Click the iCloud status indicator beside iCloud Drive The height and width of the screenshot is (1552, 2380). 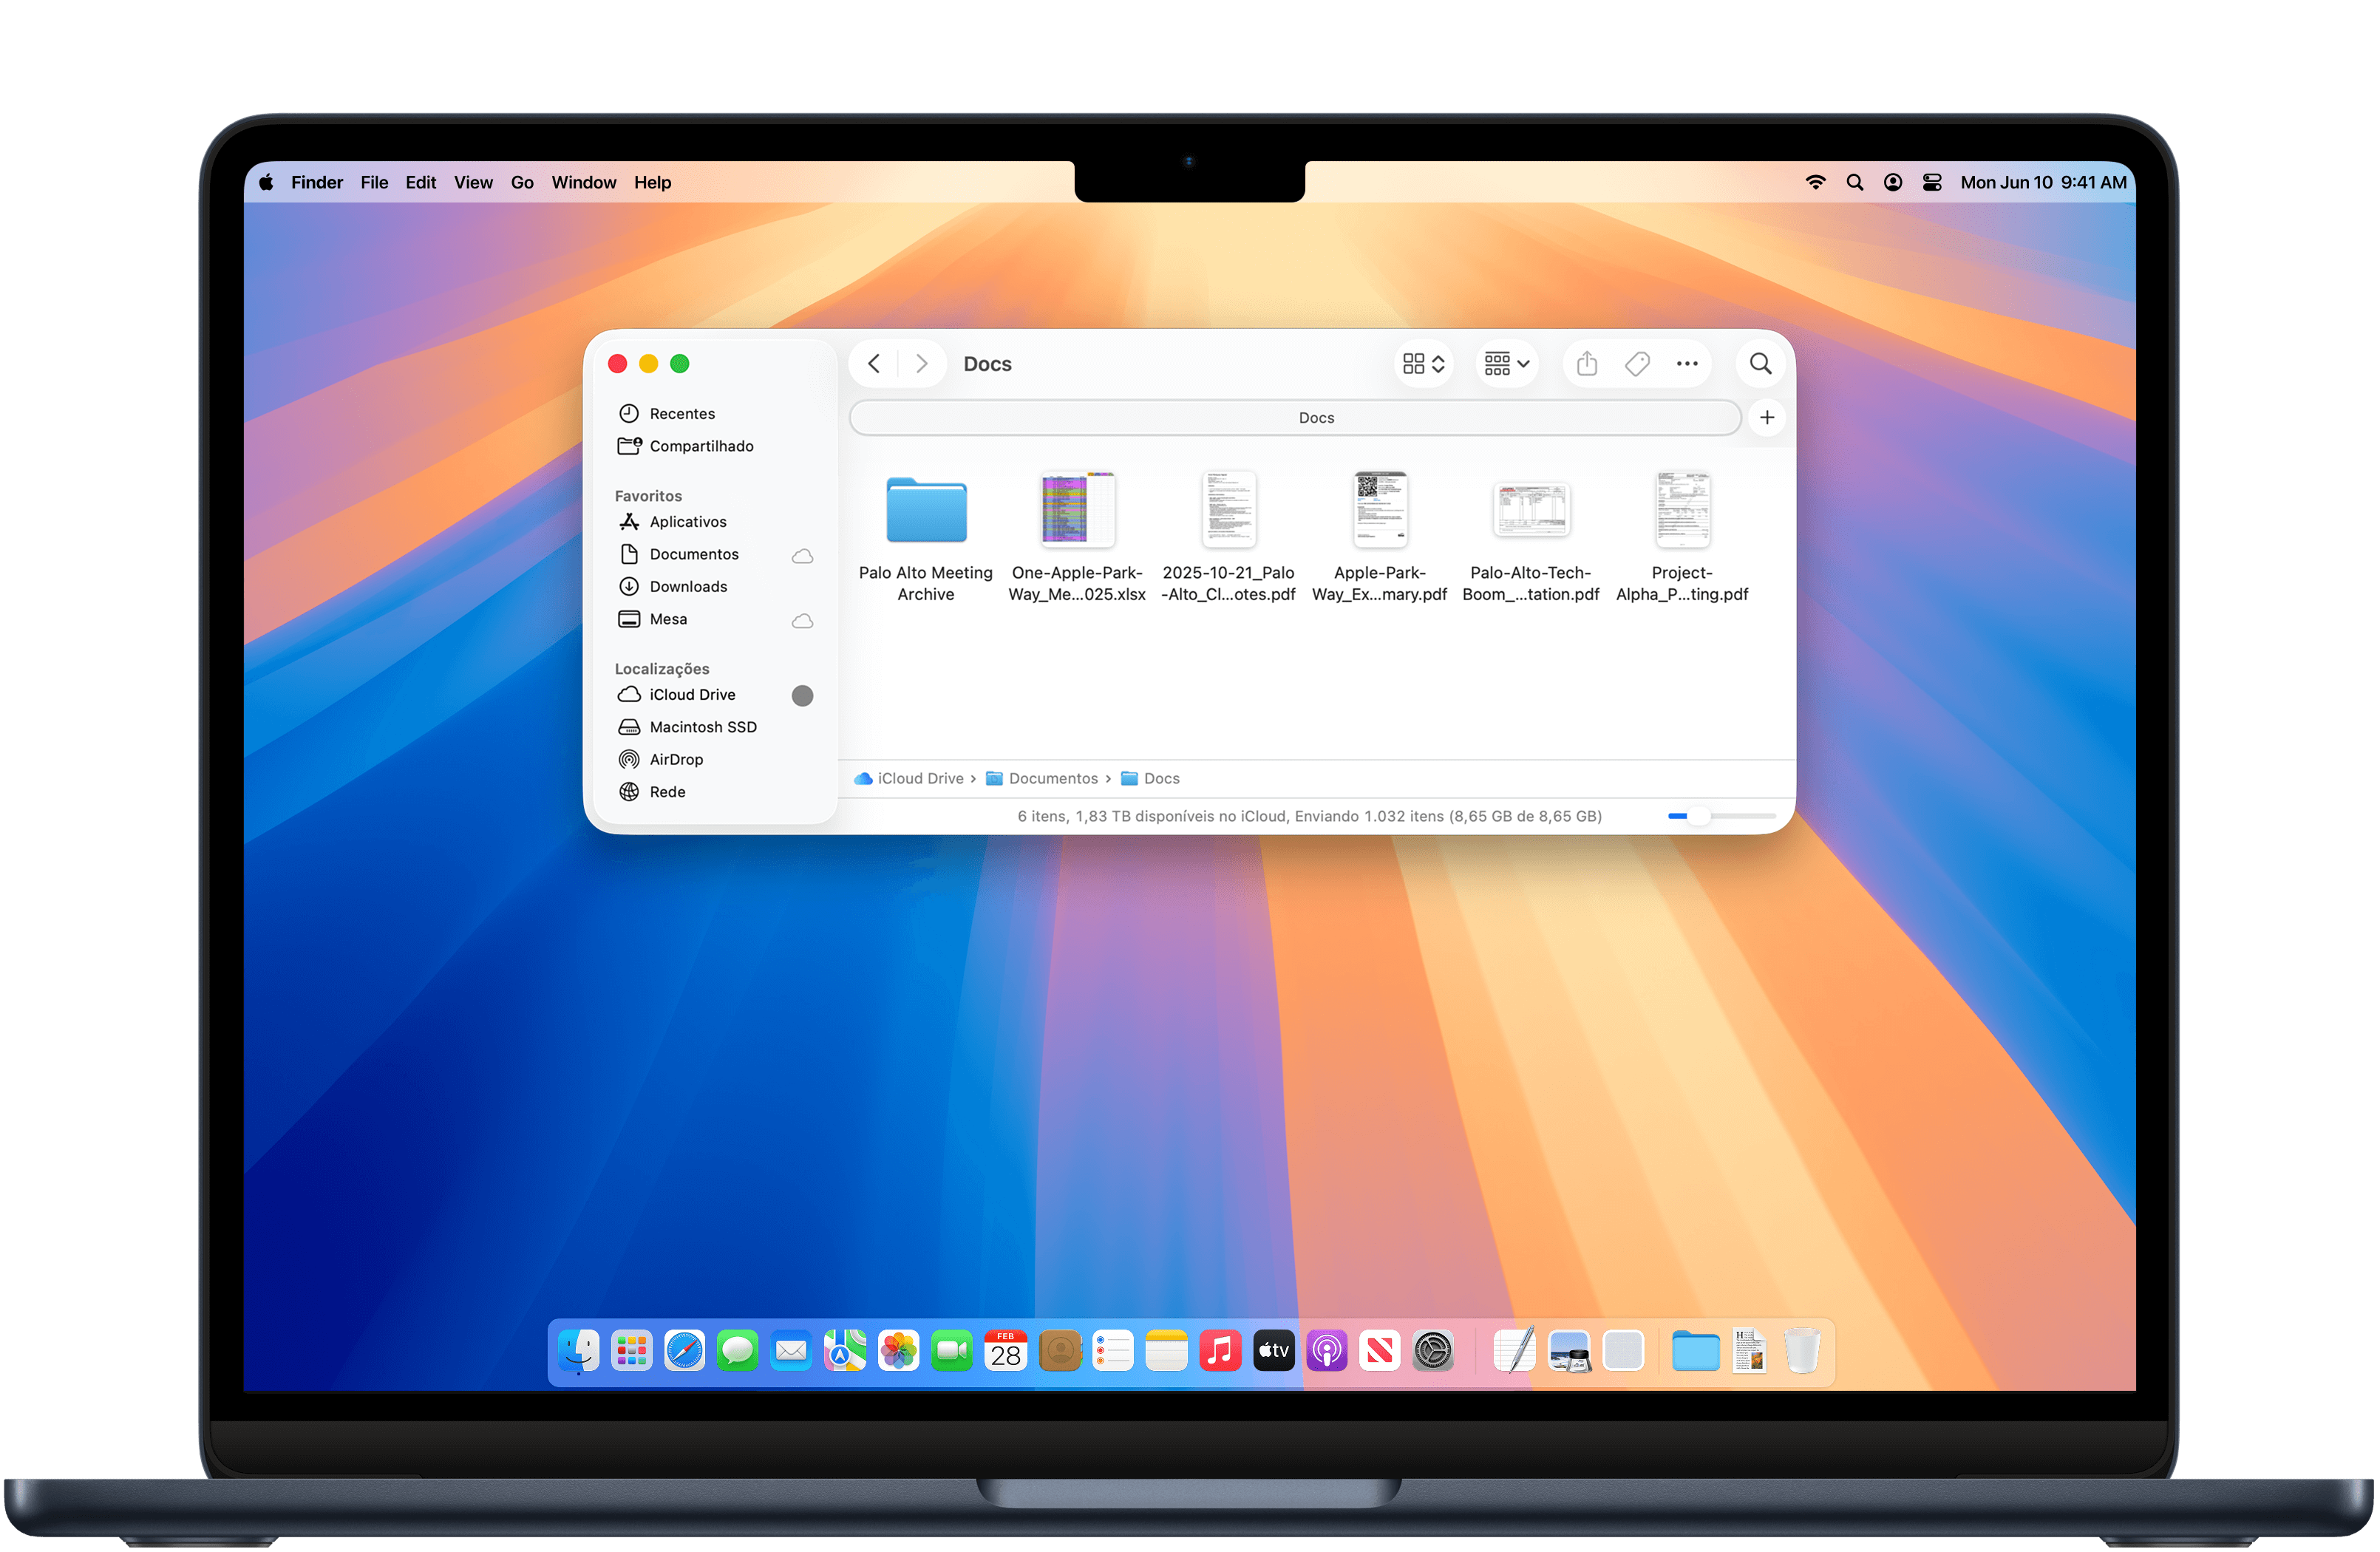click(x=801, y=695)
